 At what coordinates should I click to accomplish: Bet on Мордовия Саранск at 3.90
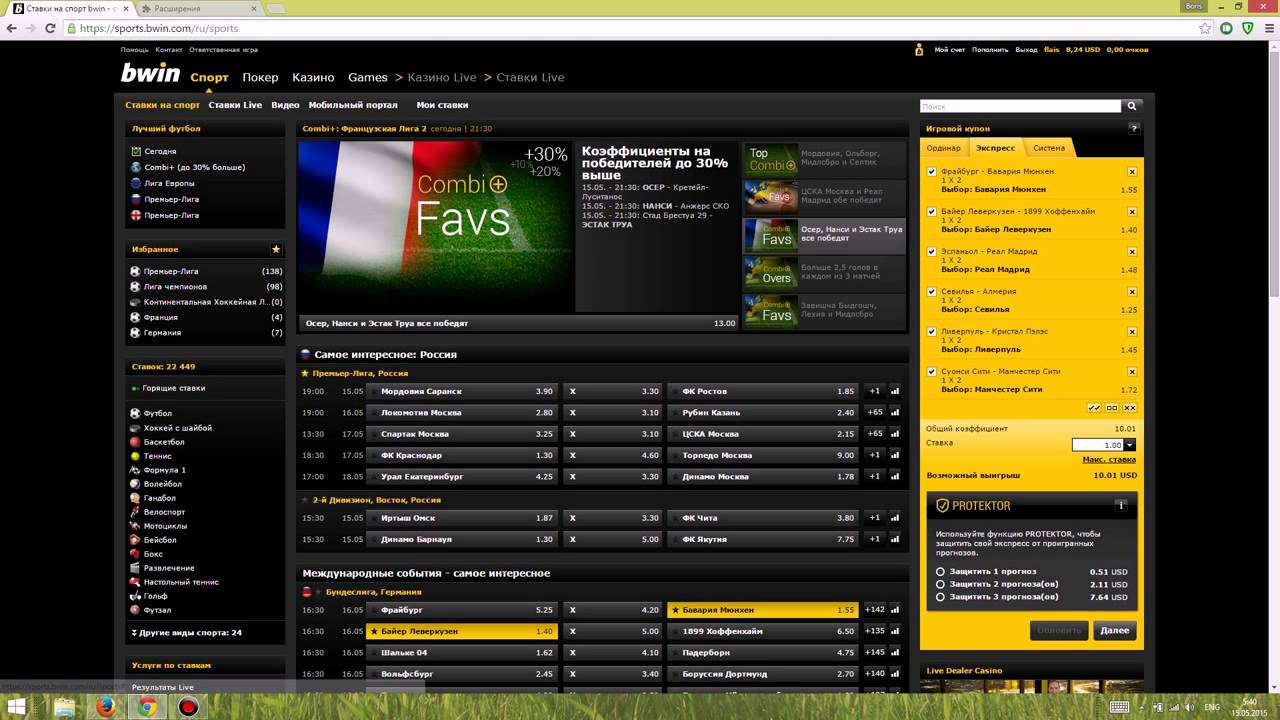coord(462,392)
